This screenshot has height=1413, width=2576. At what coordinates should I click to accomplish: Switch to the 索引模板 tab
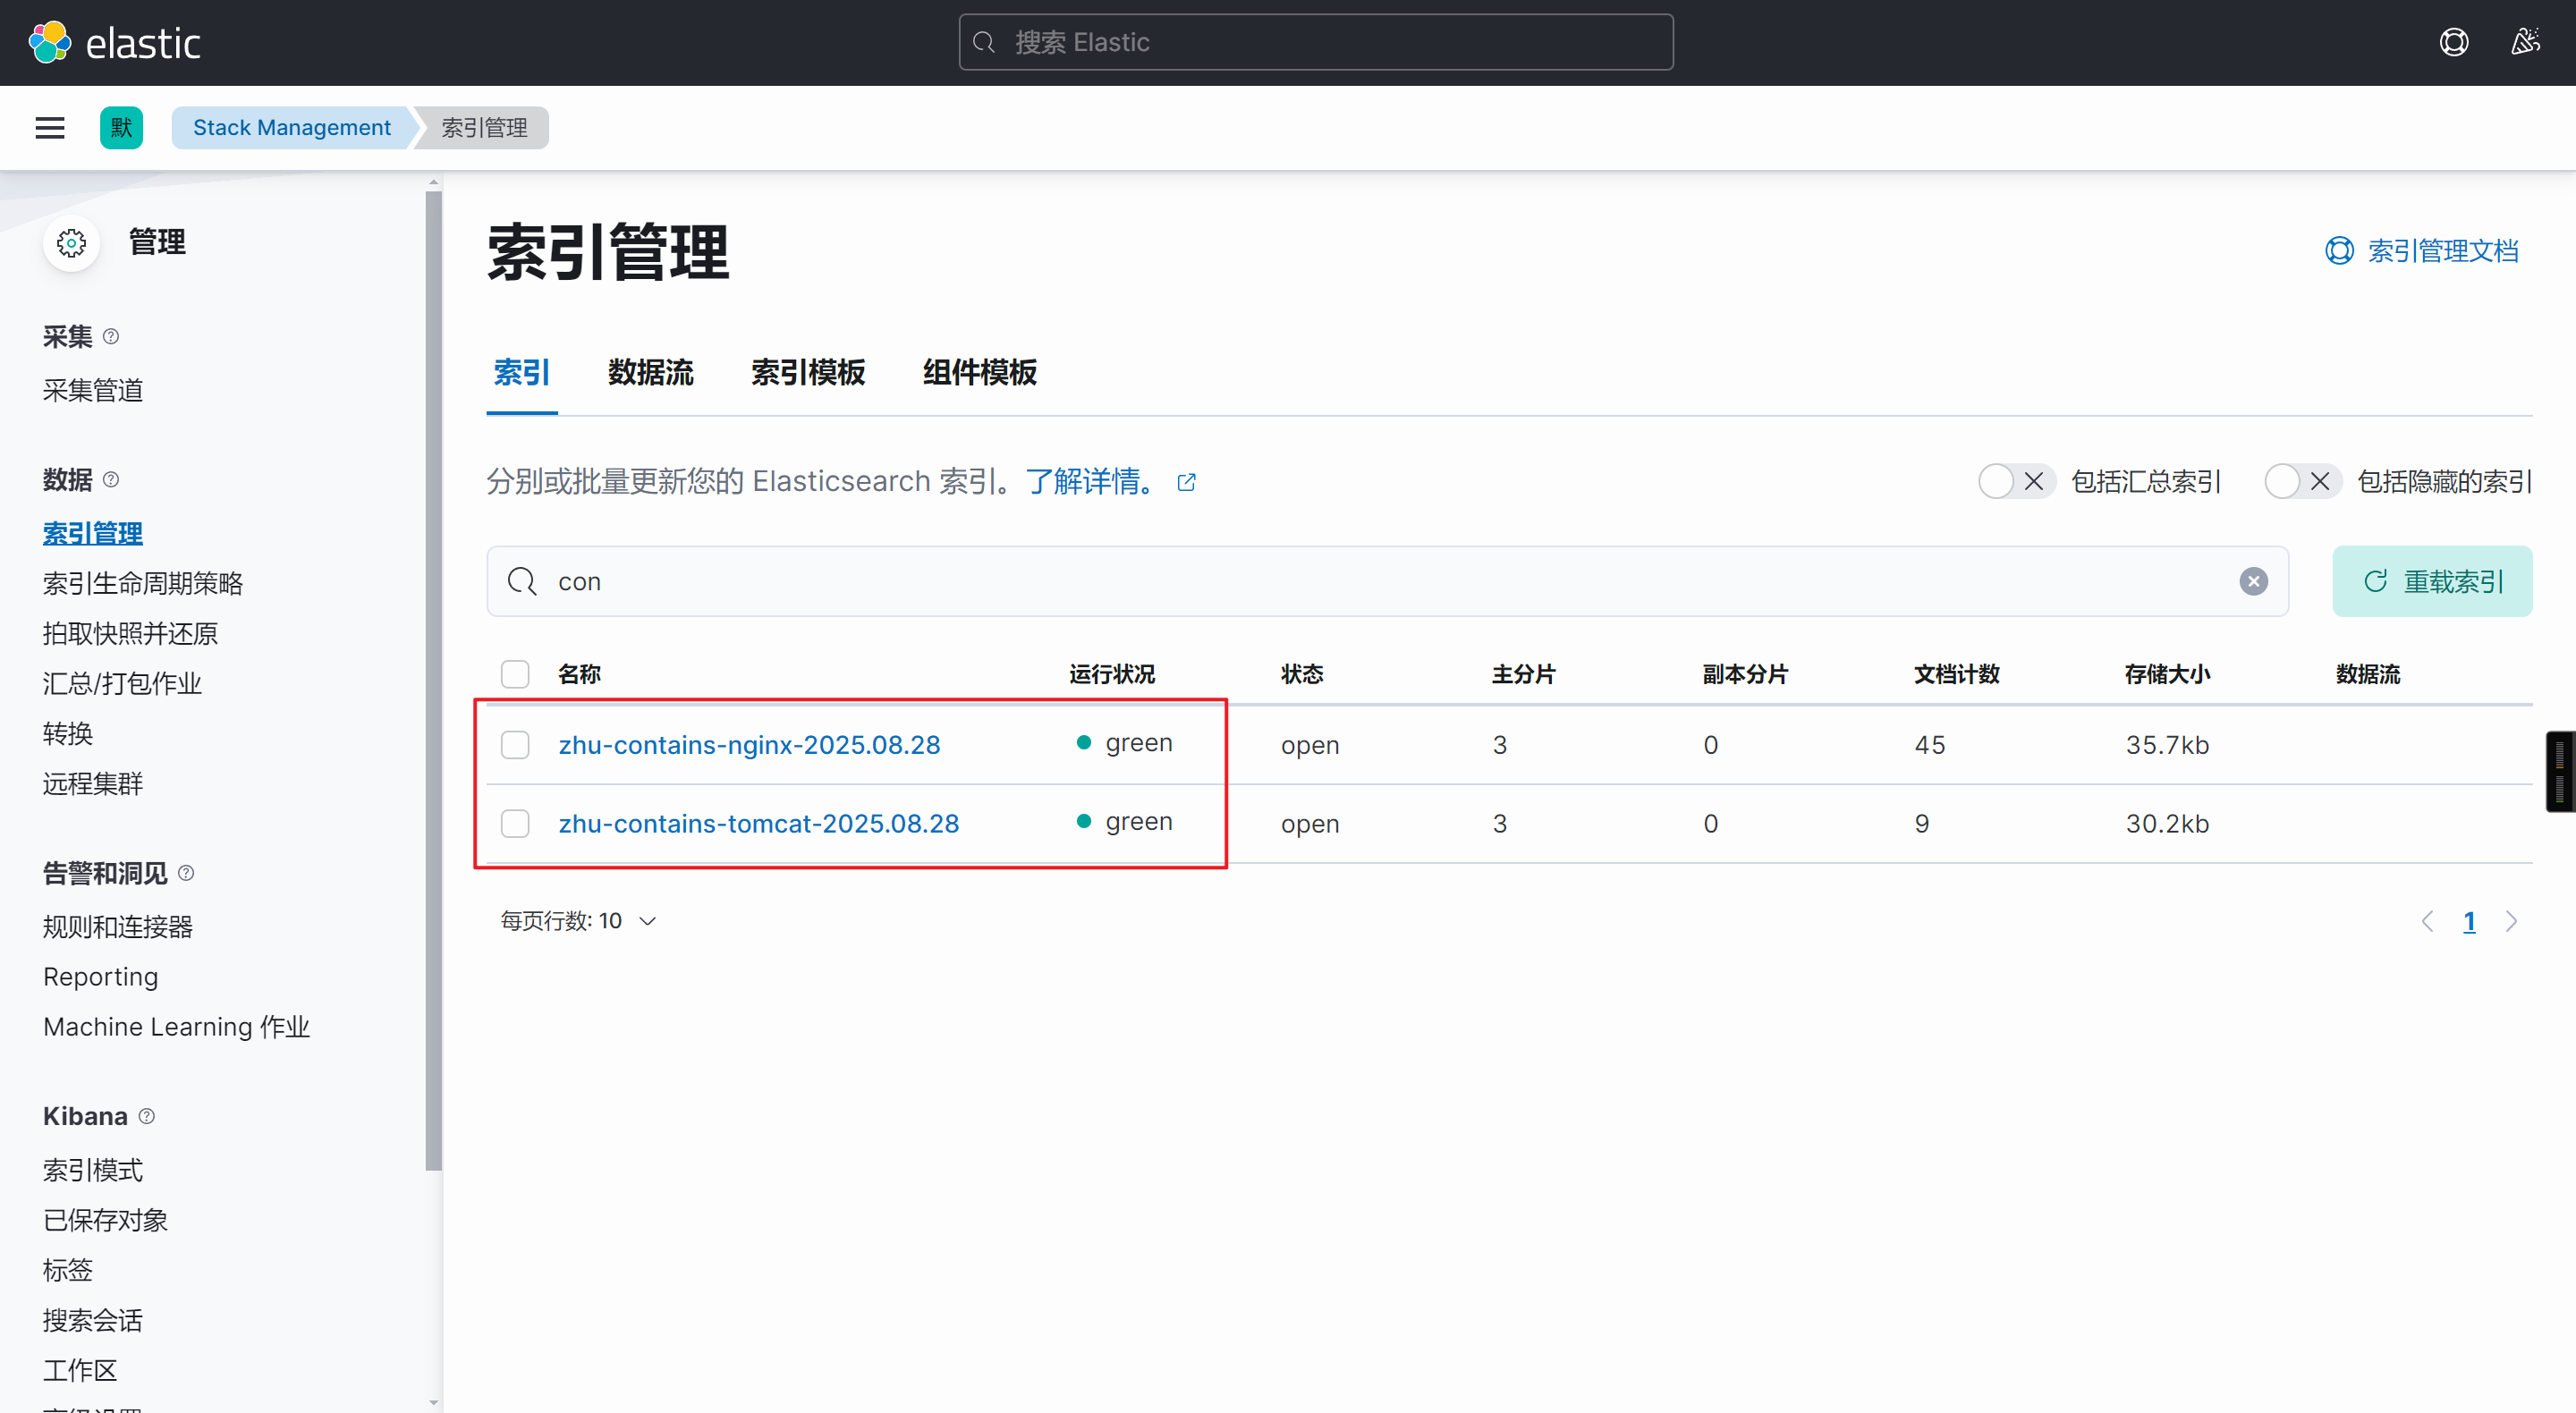click(x=808, y=373)
